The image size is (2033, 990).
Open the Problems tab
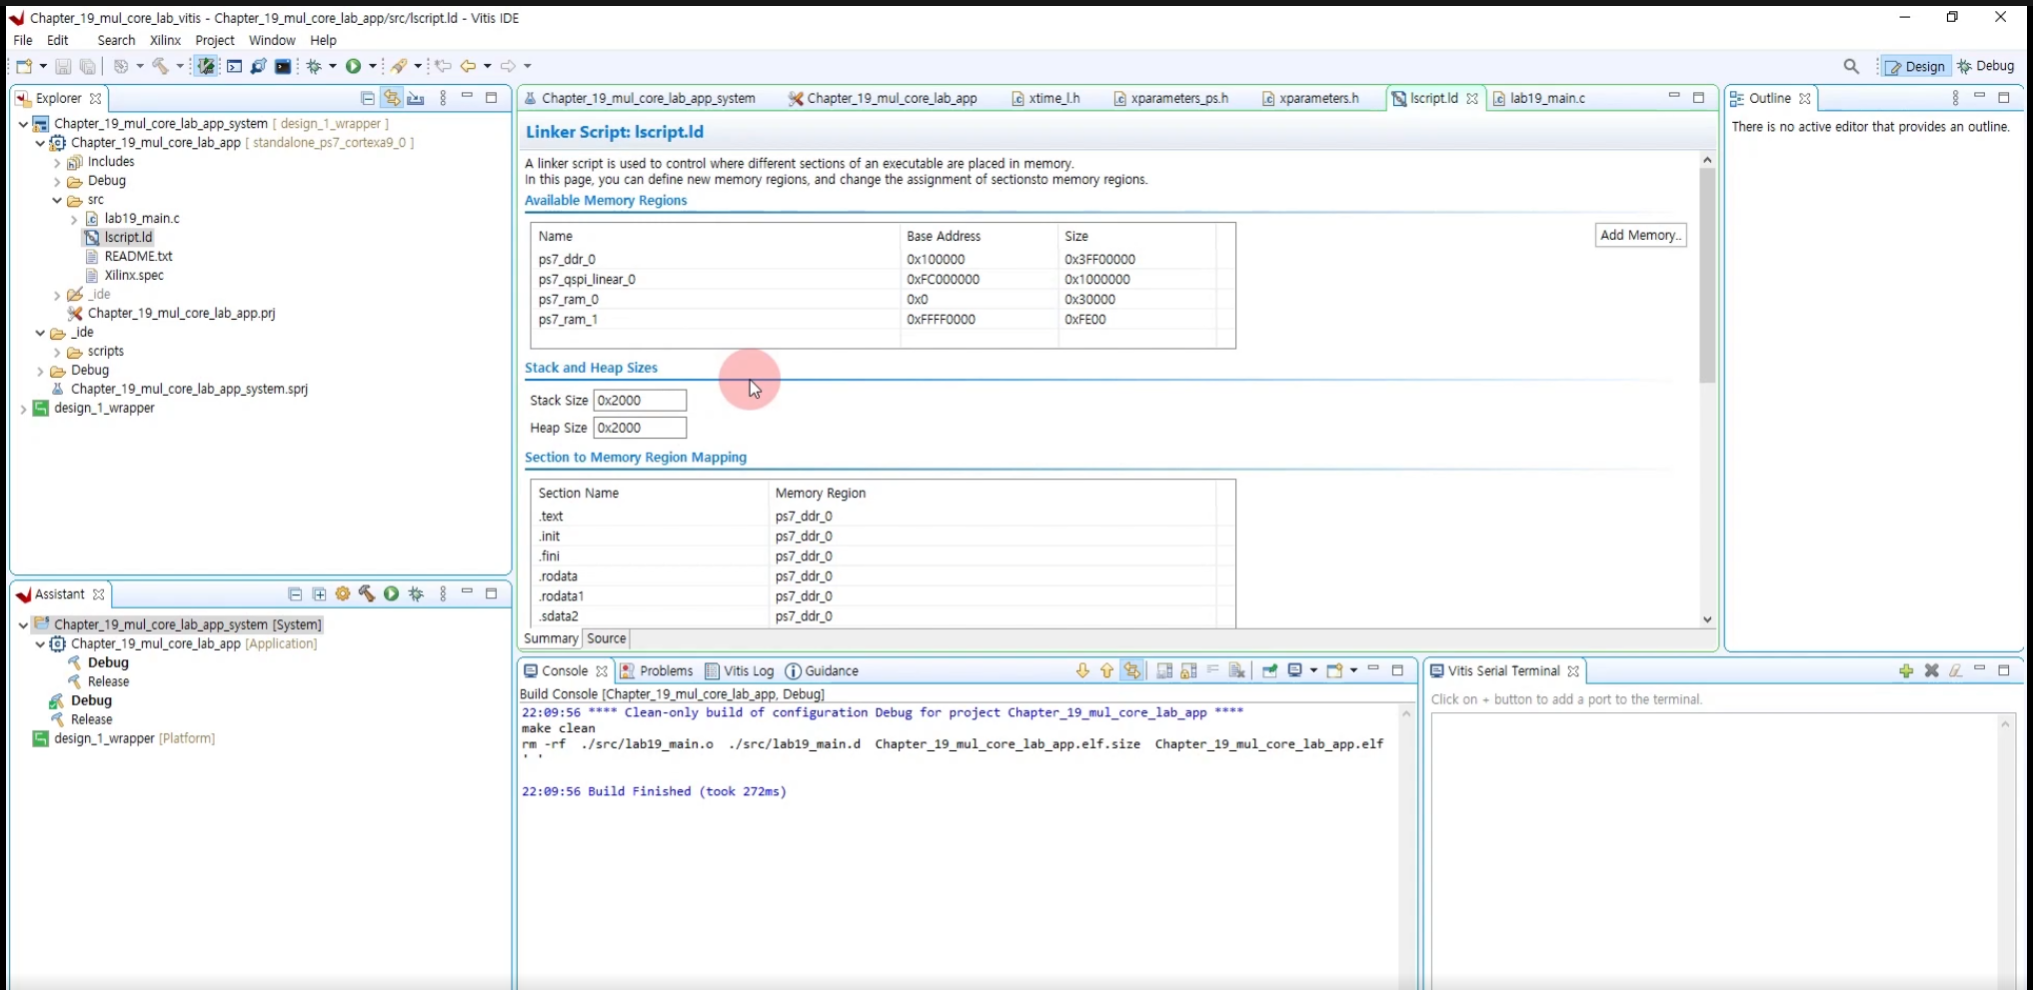(x=656, y=671)
